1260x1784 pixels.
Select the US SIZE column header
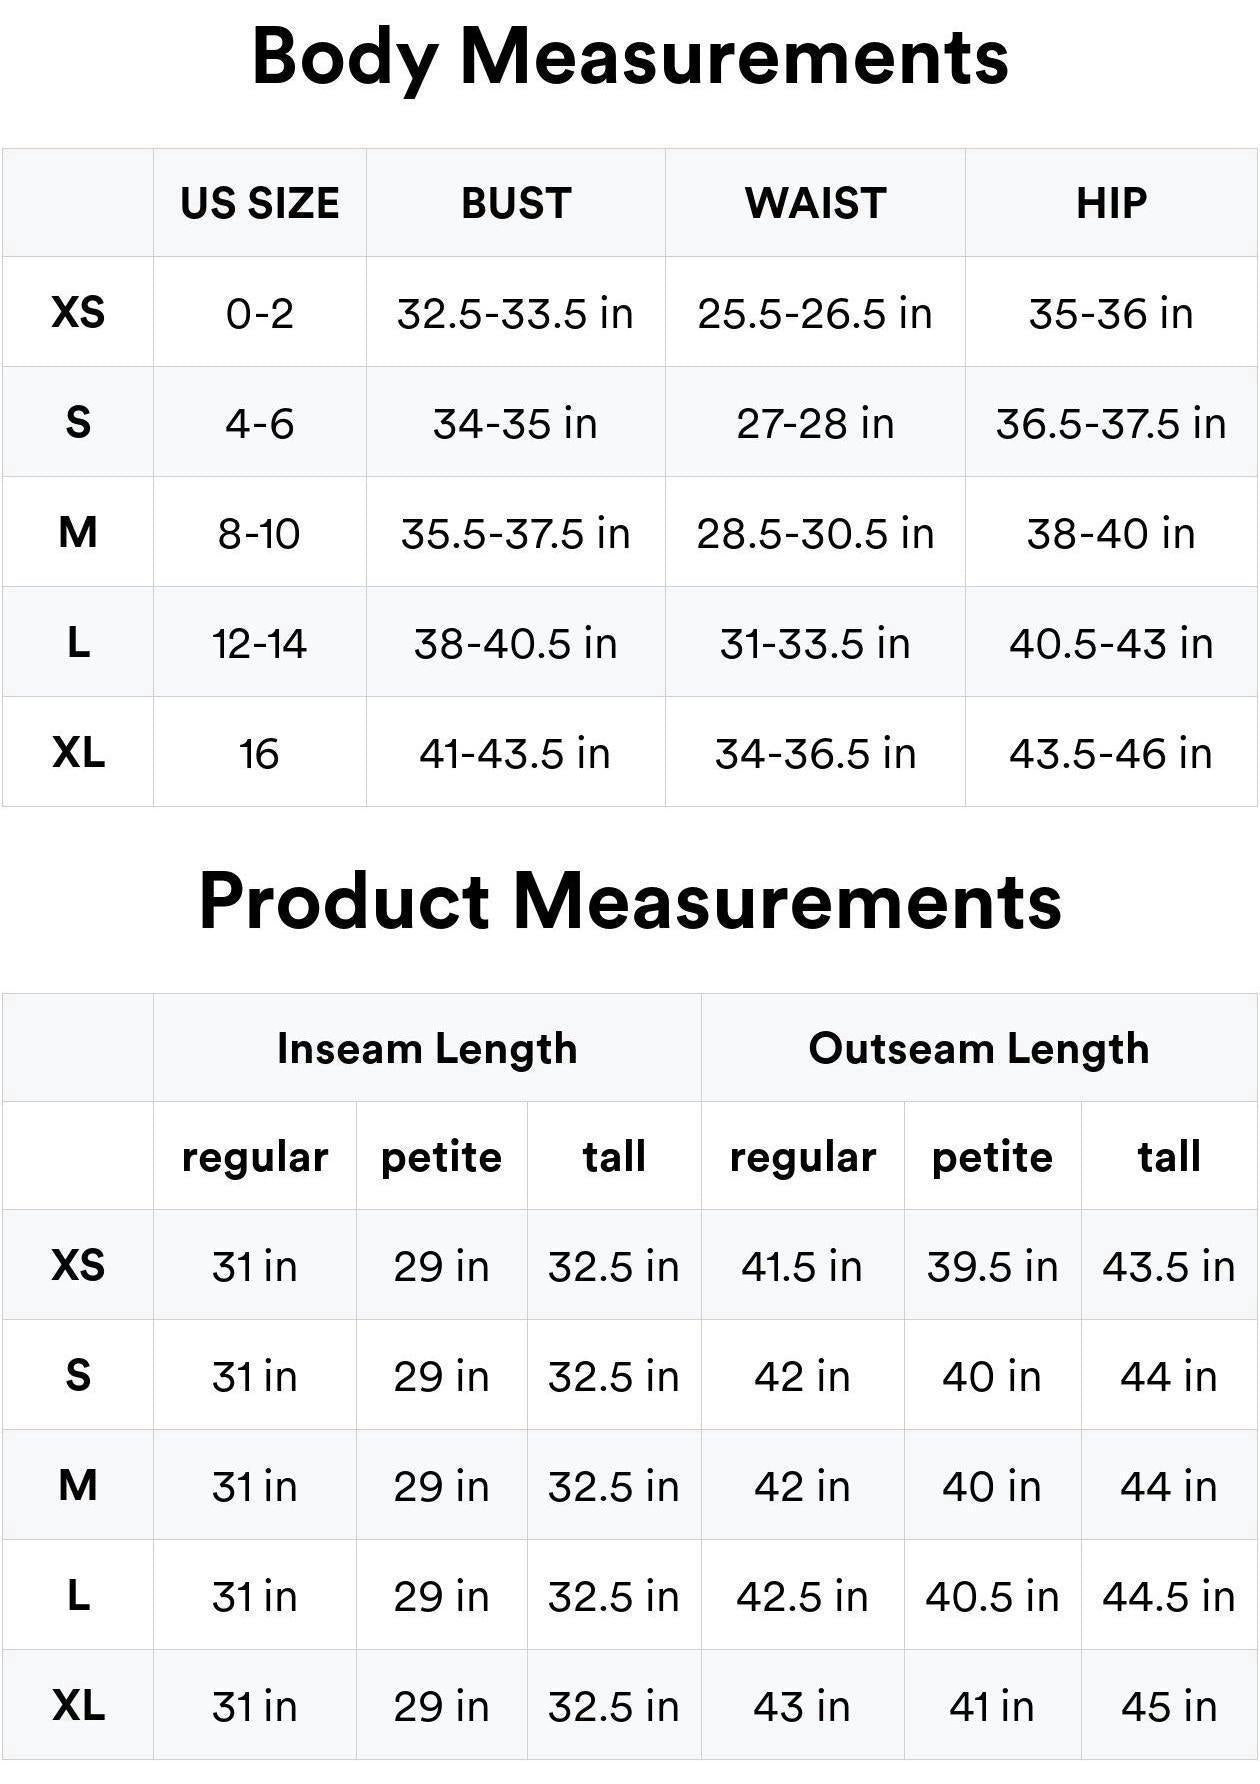(x=260, y=203)
